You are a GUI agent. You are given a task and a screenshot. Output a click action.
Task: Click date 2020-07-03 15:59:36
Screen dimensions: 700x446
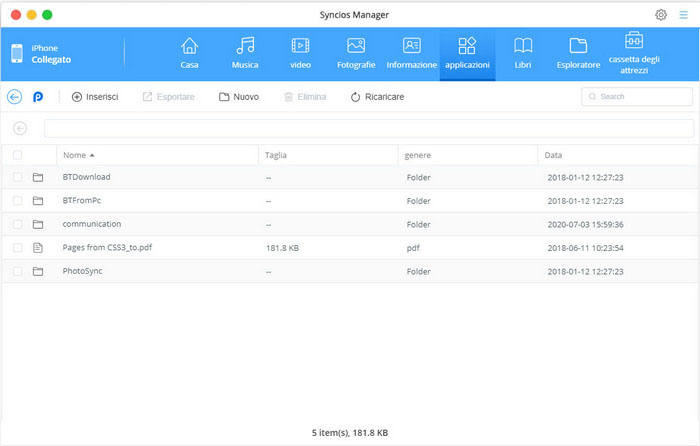(x=585, y=225)
